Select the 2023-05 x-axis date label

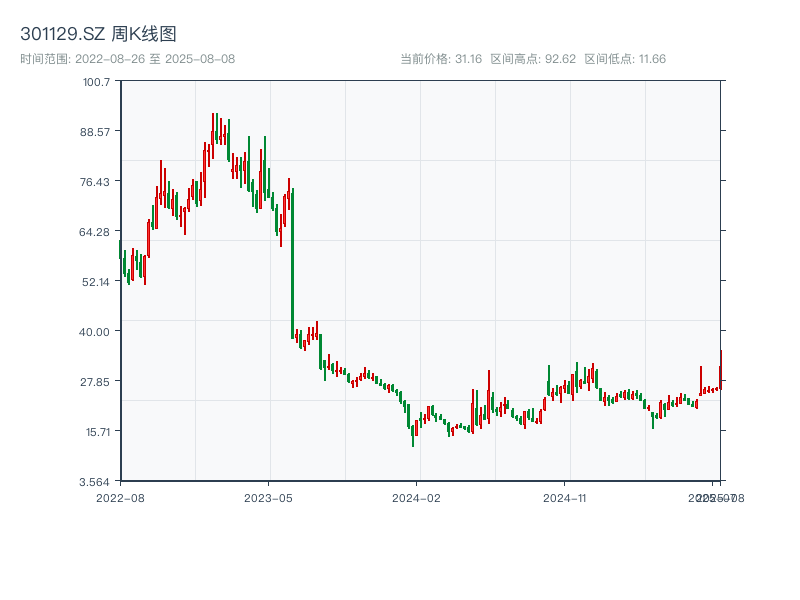268,497
